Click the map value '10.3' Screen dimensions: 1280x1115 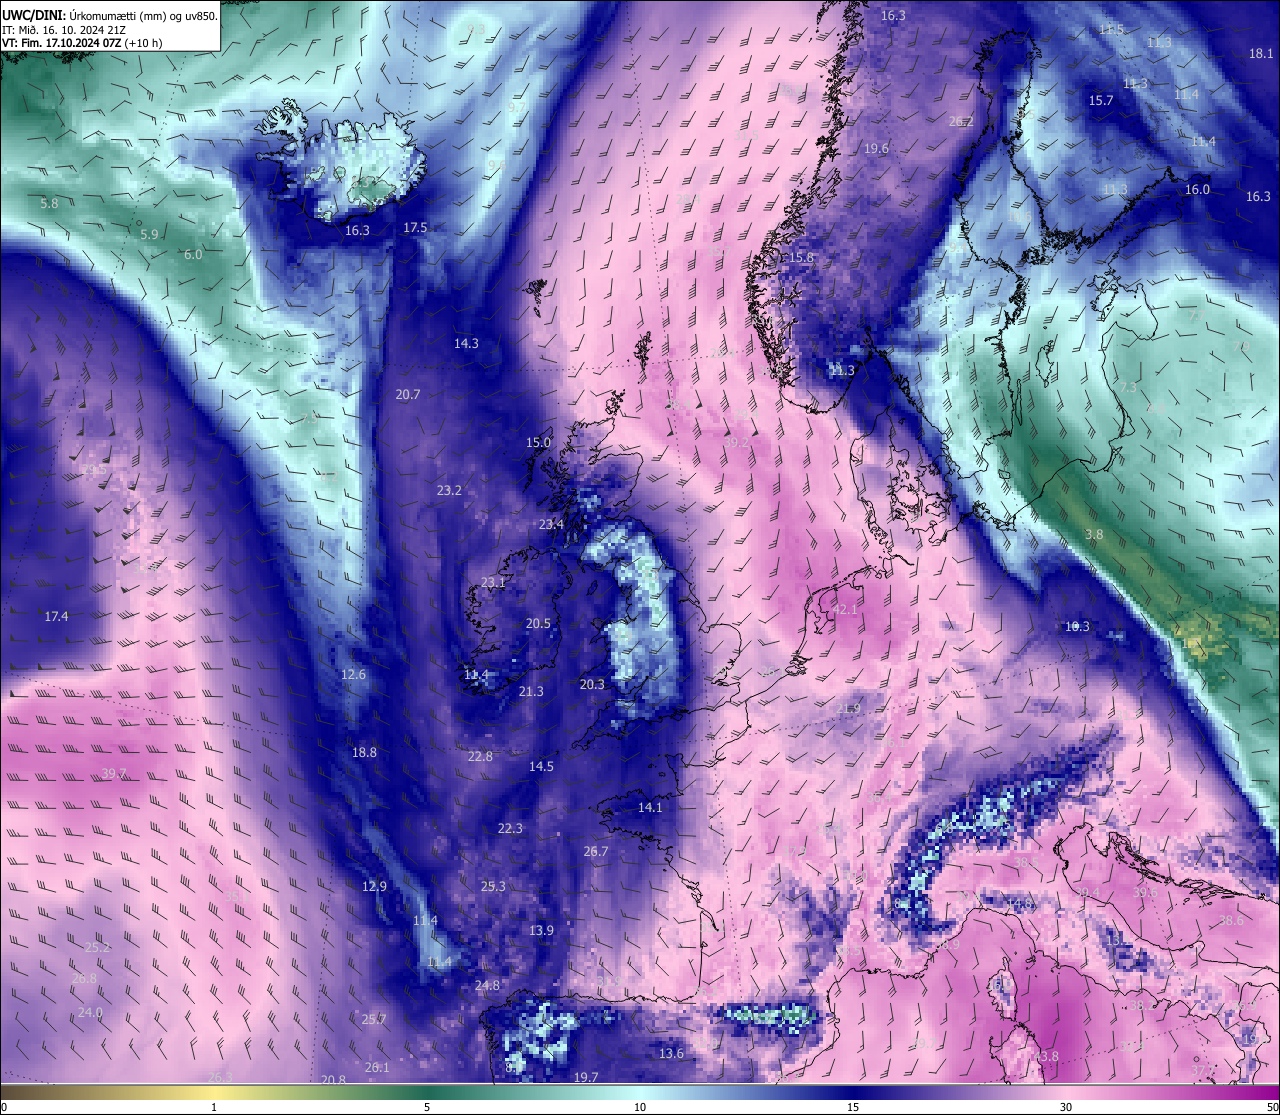tap(1077, 627)
